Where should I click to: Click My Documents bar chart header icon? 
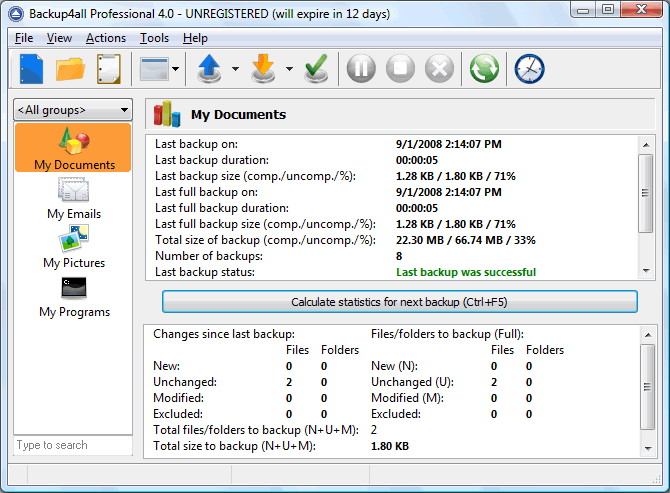coord(167,114)
